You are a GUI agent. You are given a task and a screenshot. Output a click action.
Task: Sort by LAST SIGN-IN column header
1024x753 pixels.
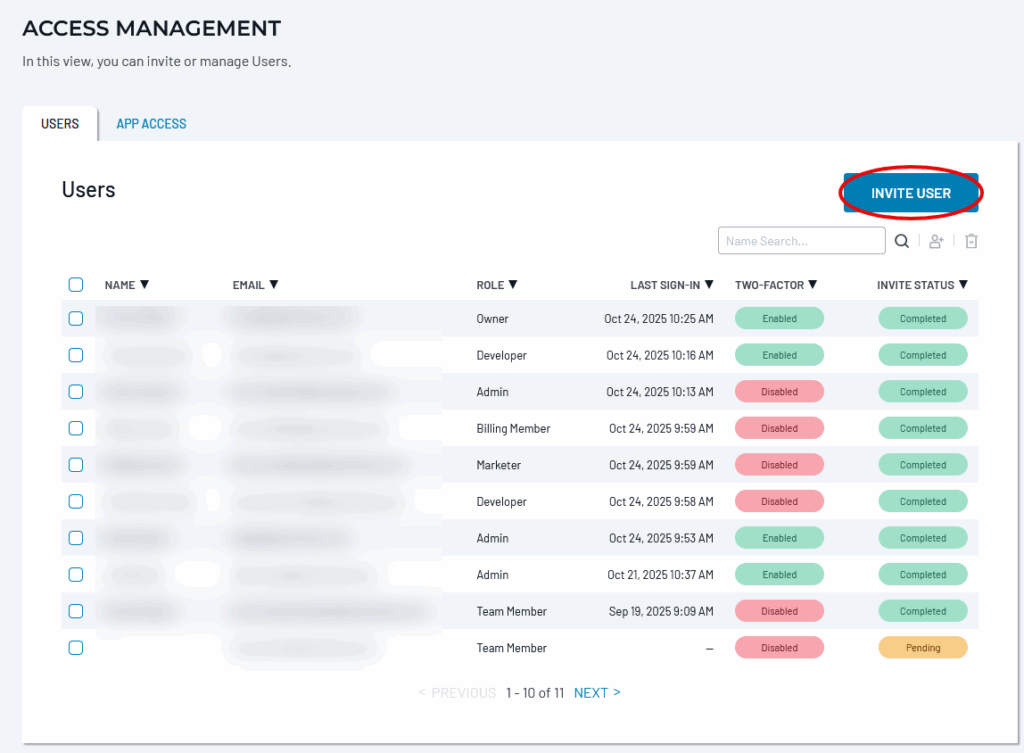pyautogui.click(x=672, y=285)
